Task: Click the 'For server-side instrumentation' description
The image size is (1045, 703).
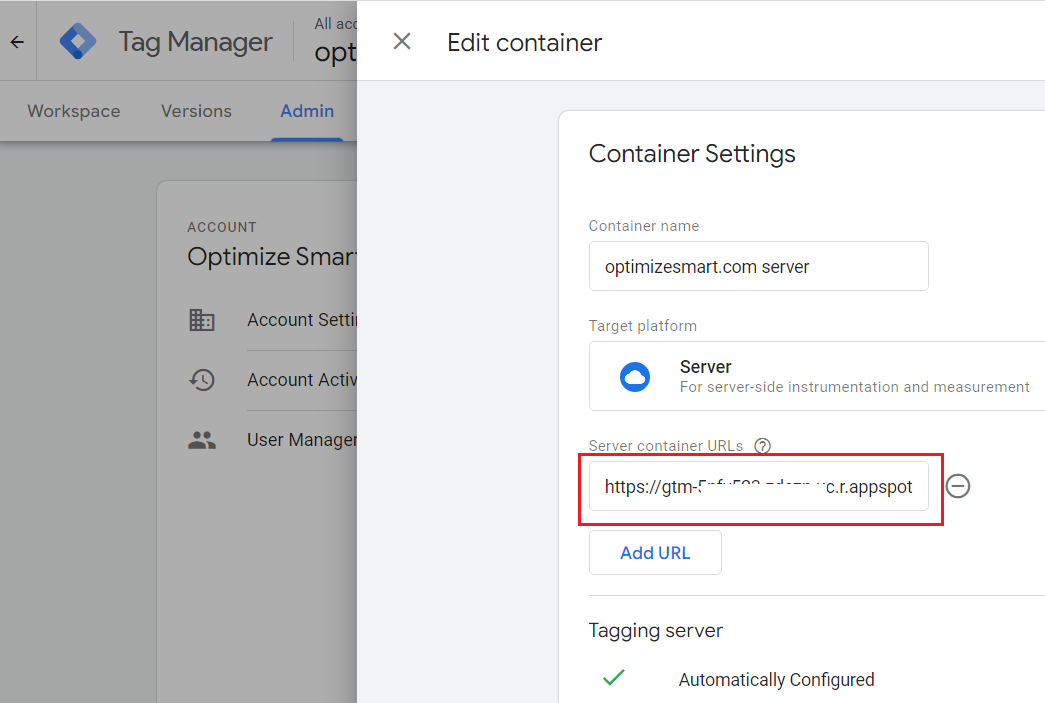Action: [x=854, y=387]
